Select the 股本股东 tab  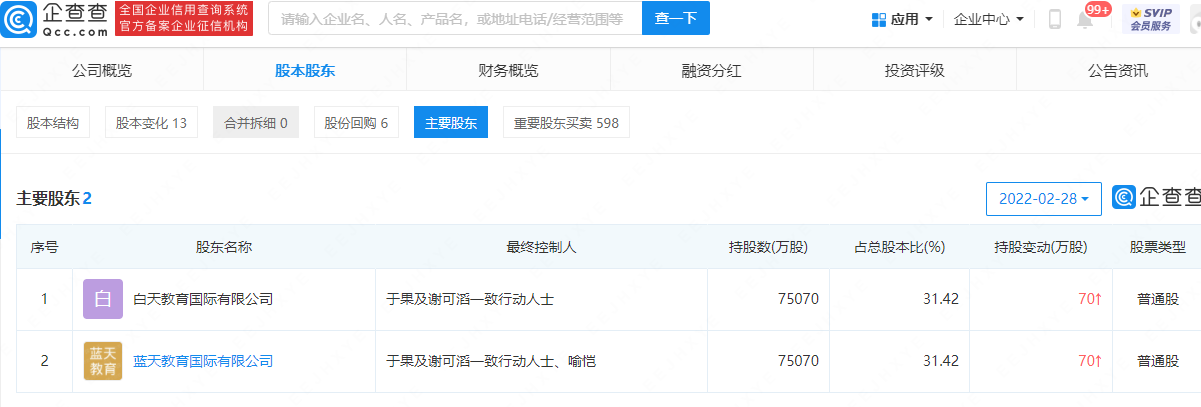[x=305, y=70]
